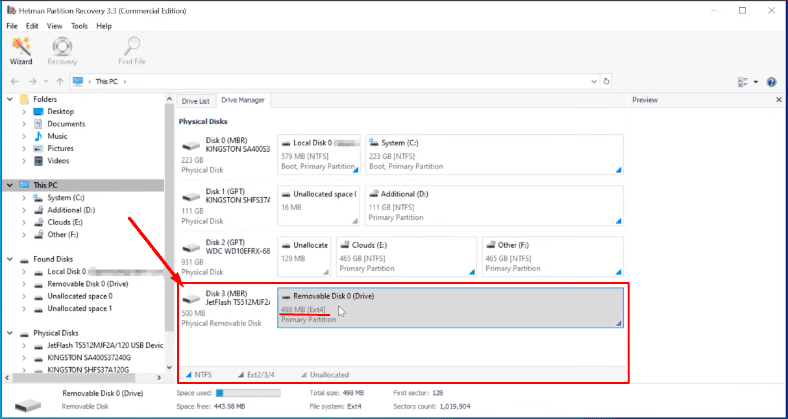The height and width of the screenshot is (419, 788).
Task: Click the Space used progress bar
Action: coord(248,393)
